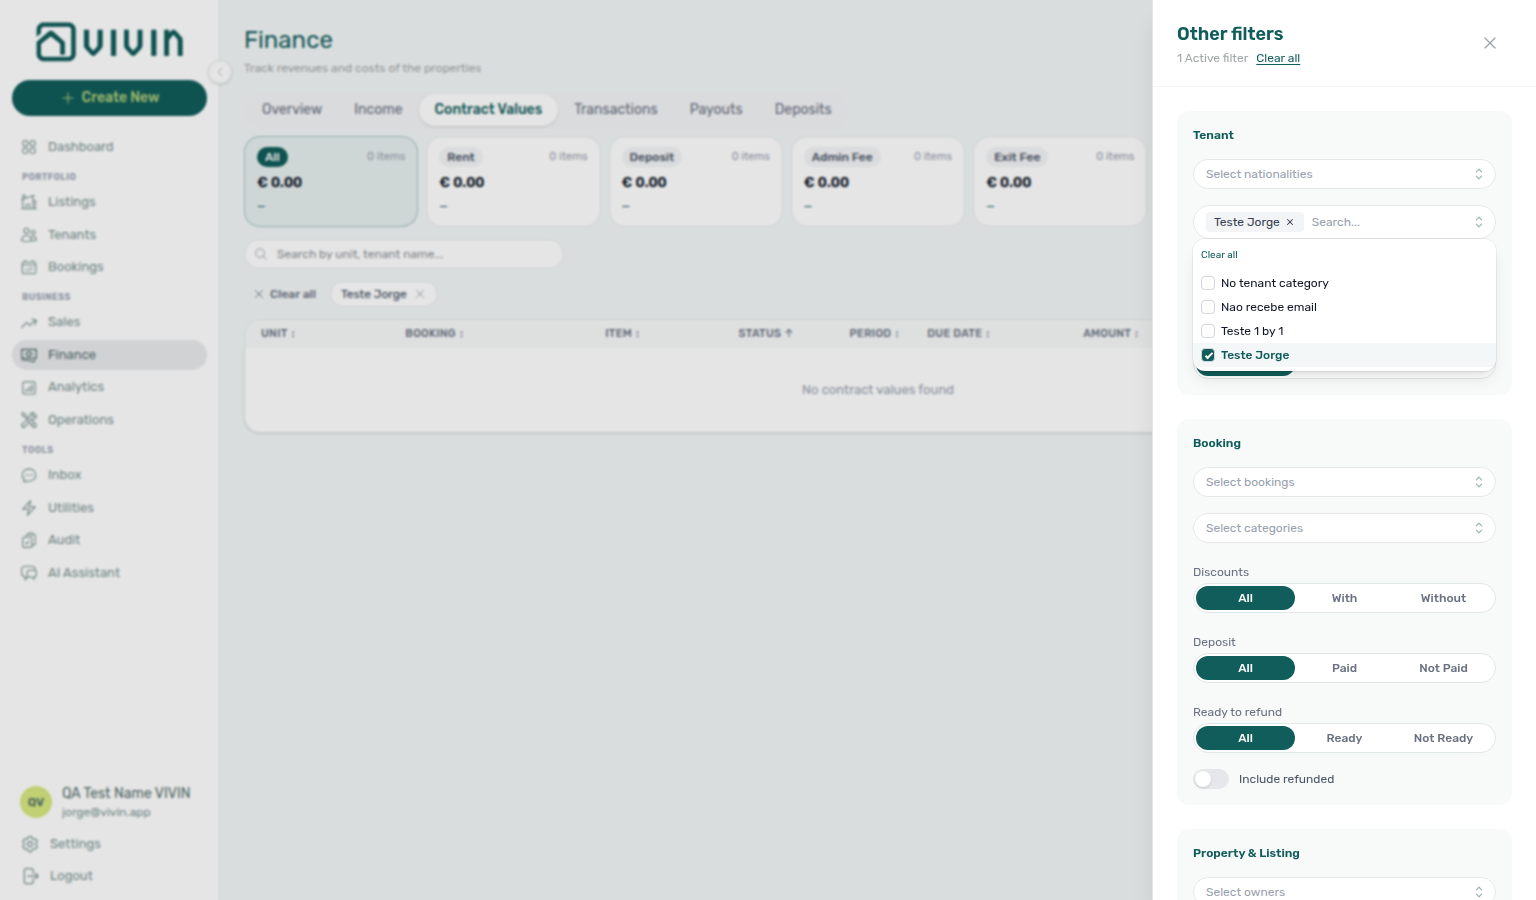The image size is (1536, 900).
Task: Open Bookings in the sidebar
Action: pos(109,267)
